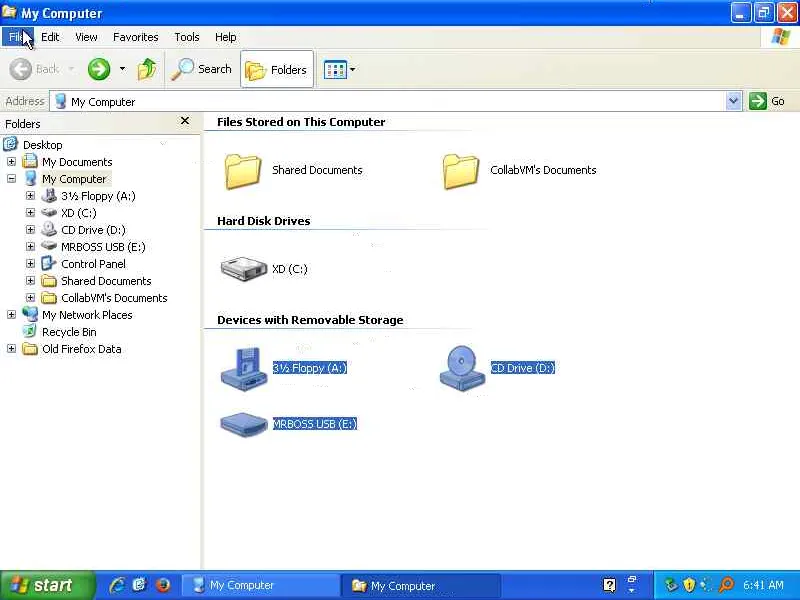
Task: Select Recycle Bin in folder tree
Action: tap(69, 332)
